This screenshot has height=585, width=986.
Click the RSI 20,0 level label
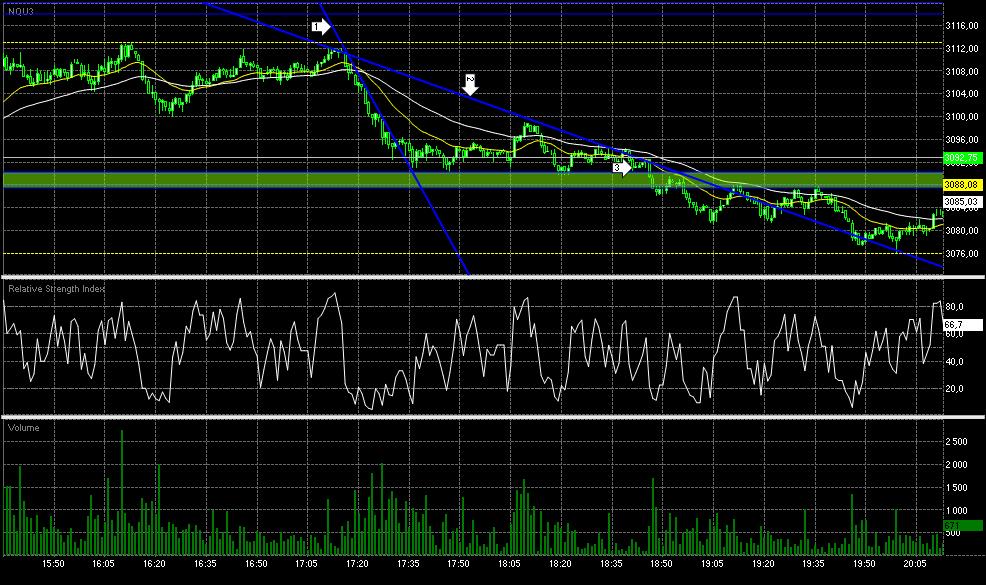point(954,389)
